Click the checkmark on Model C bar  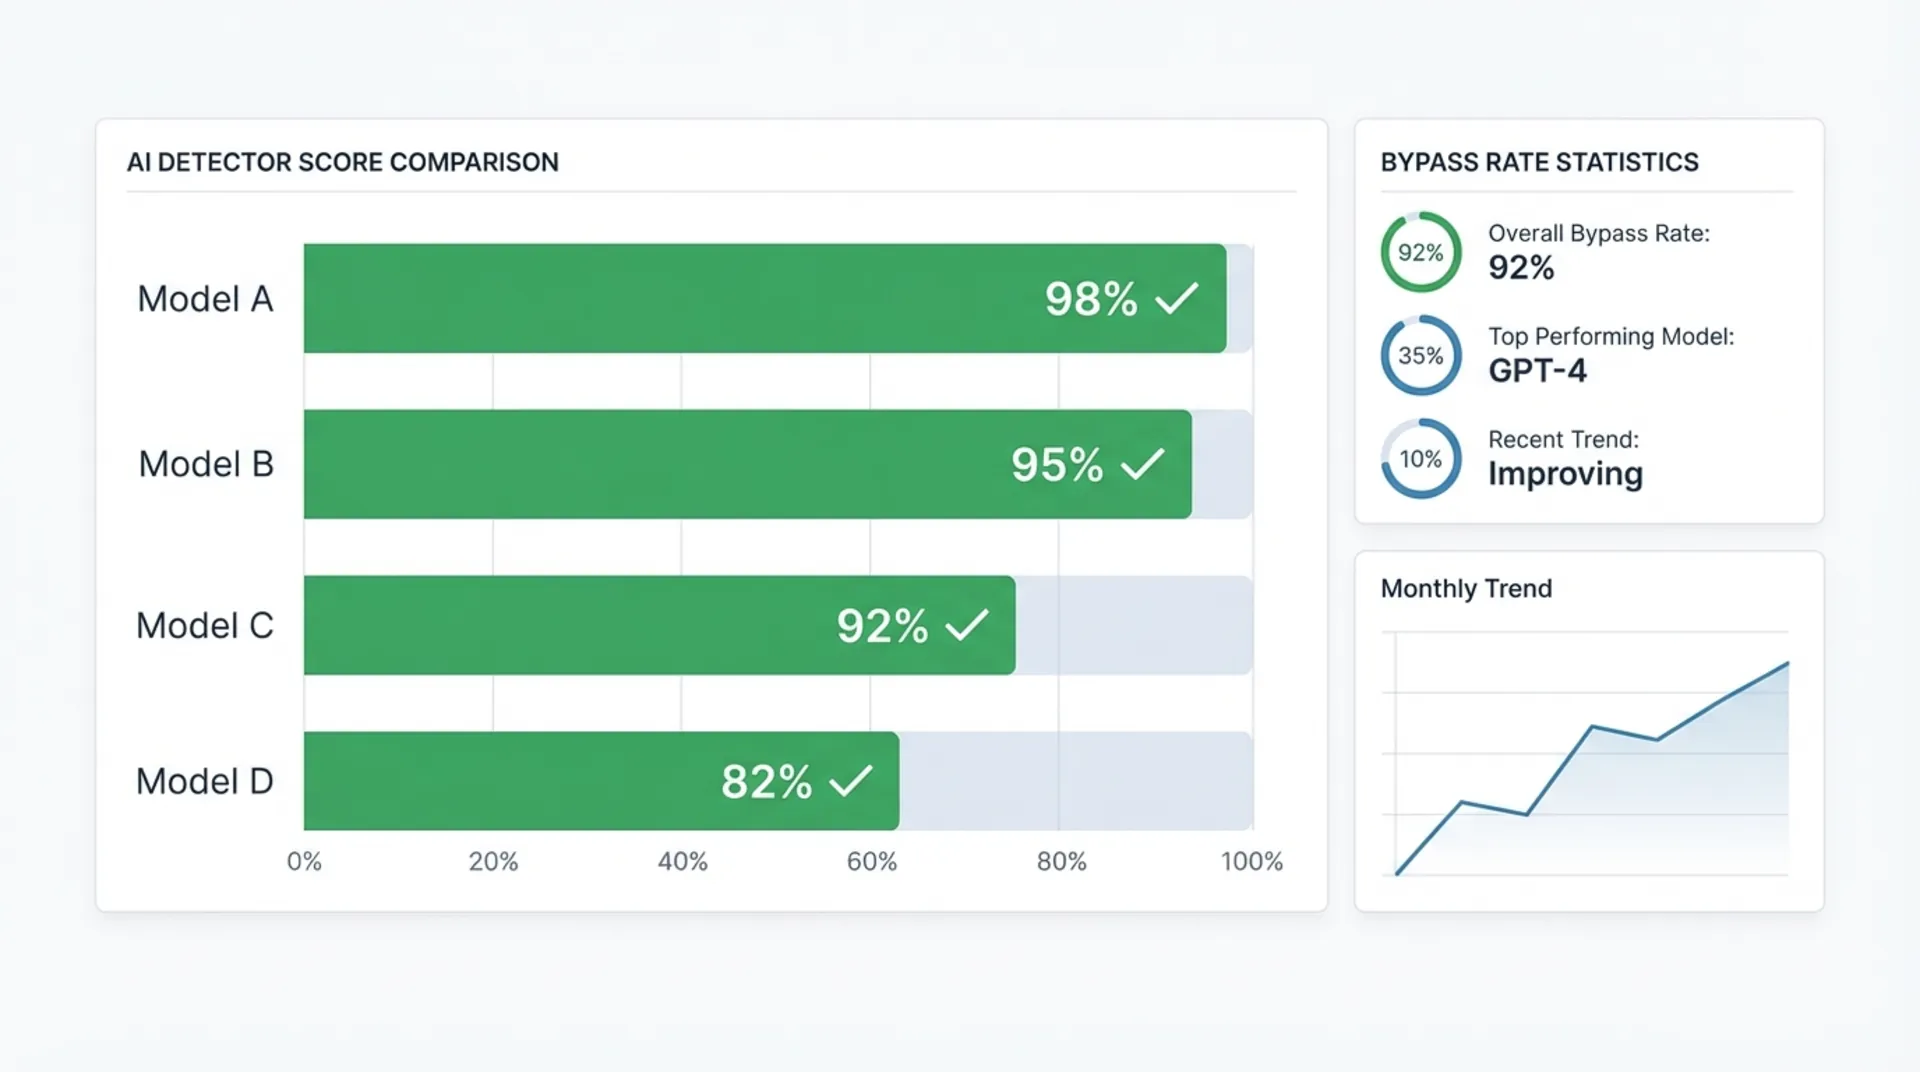pos(966,626)
